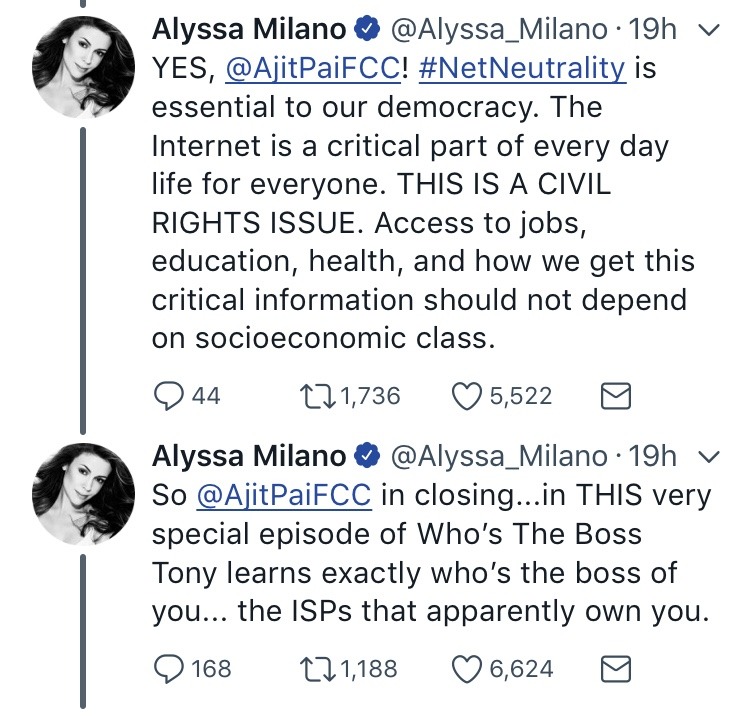Image resolution: width=750 pixels, height=716 pixels.
Task: Open verified badge on second tweet
Action: pyautogui.click(x=367, y=457)
